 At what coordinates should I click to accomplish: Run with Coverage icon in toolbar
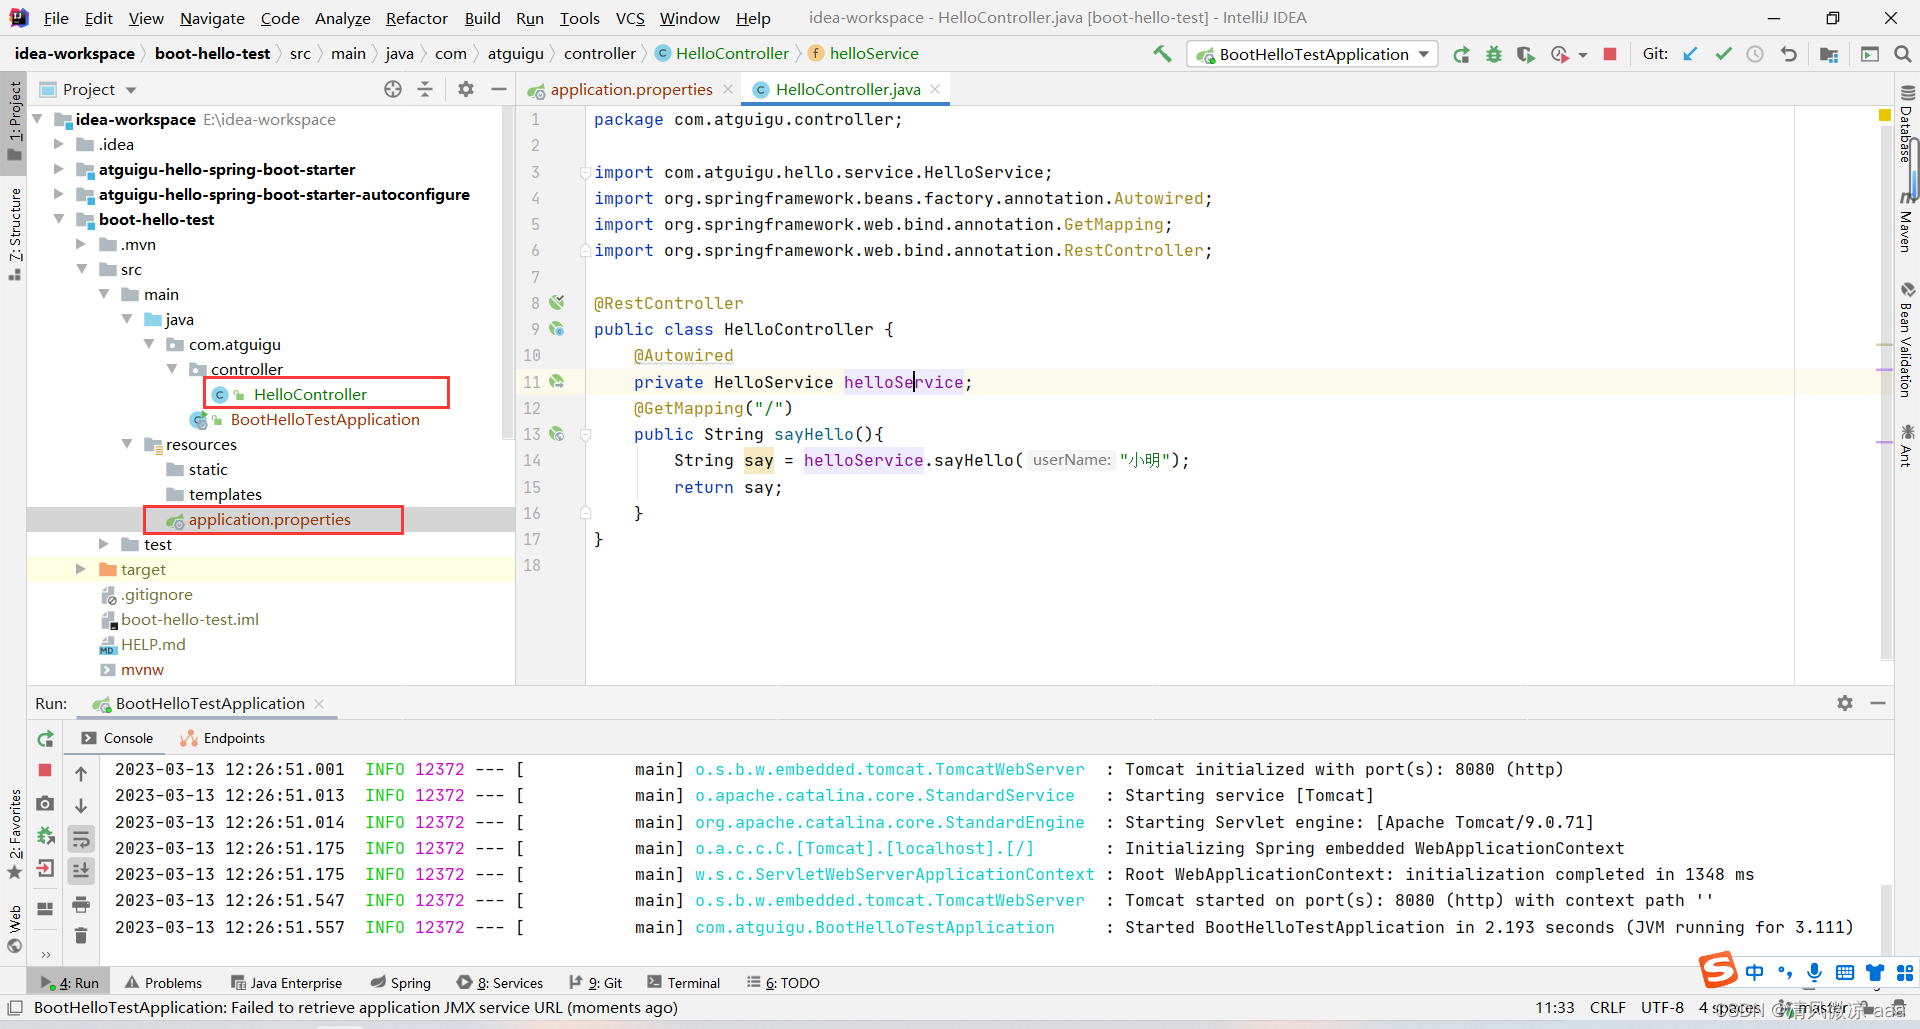pos(1525,54)
